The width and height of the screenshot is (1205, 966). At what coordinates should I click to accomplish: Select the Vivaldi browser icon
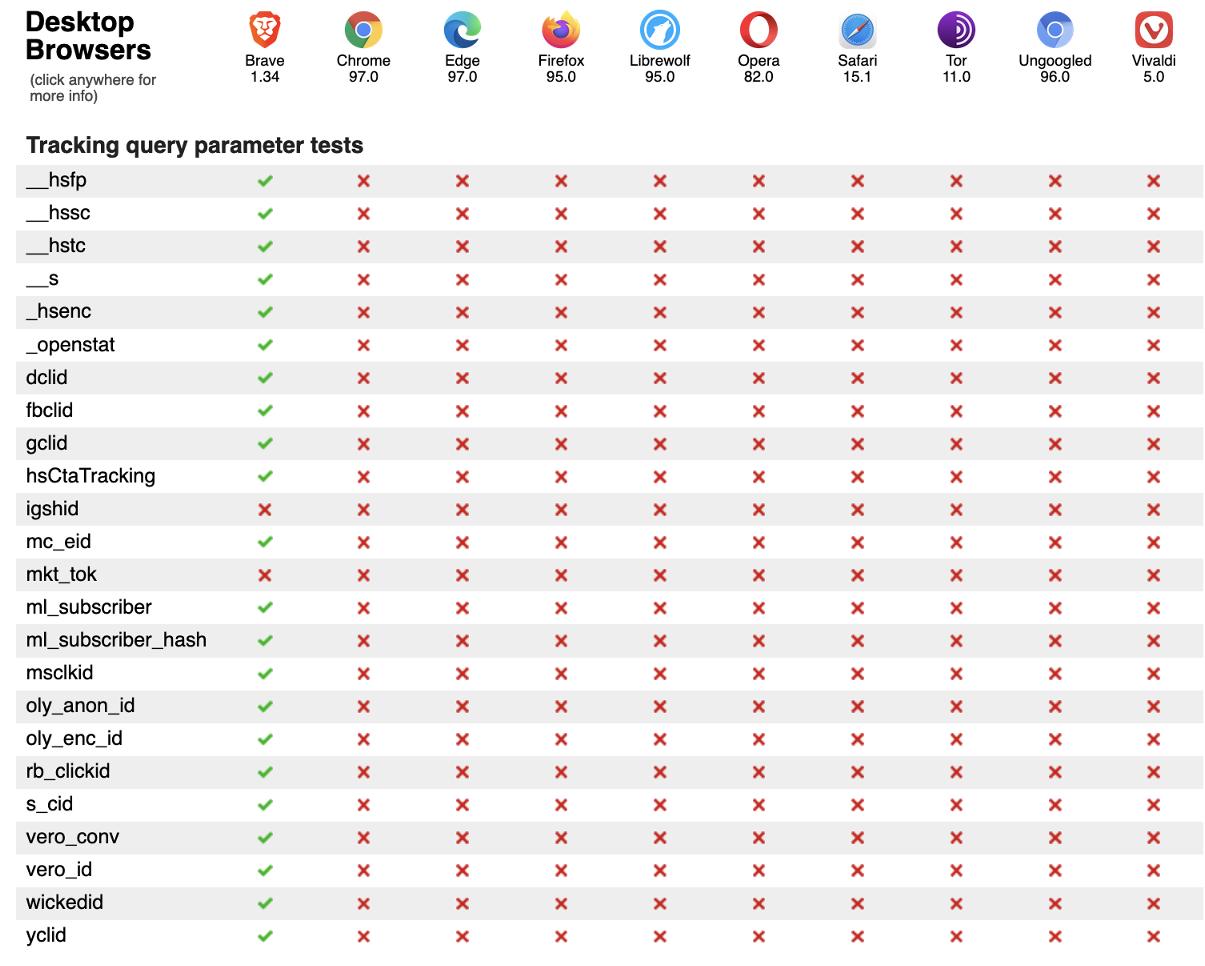1153,30
